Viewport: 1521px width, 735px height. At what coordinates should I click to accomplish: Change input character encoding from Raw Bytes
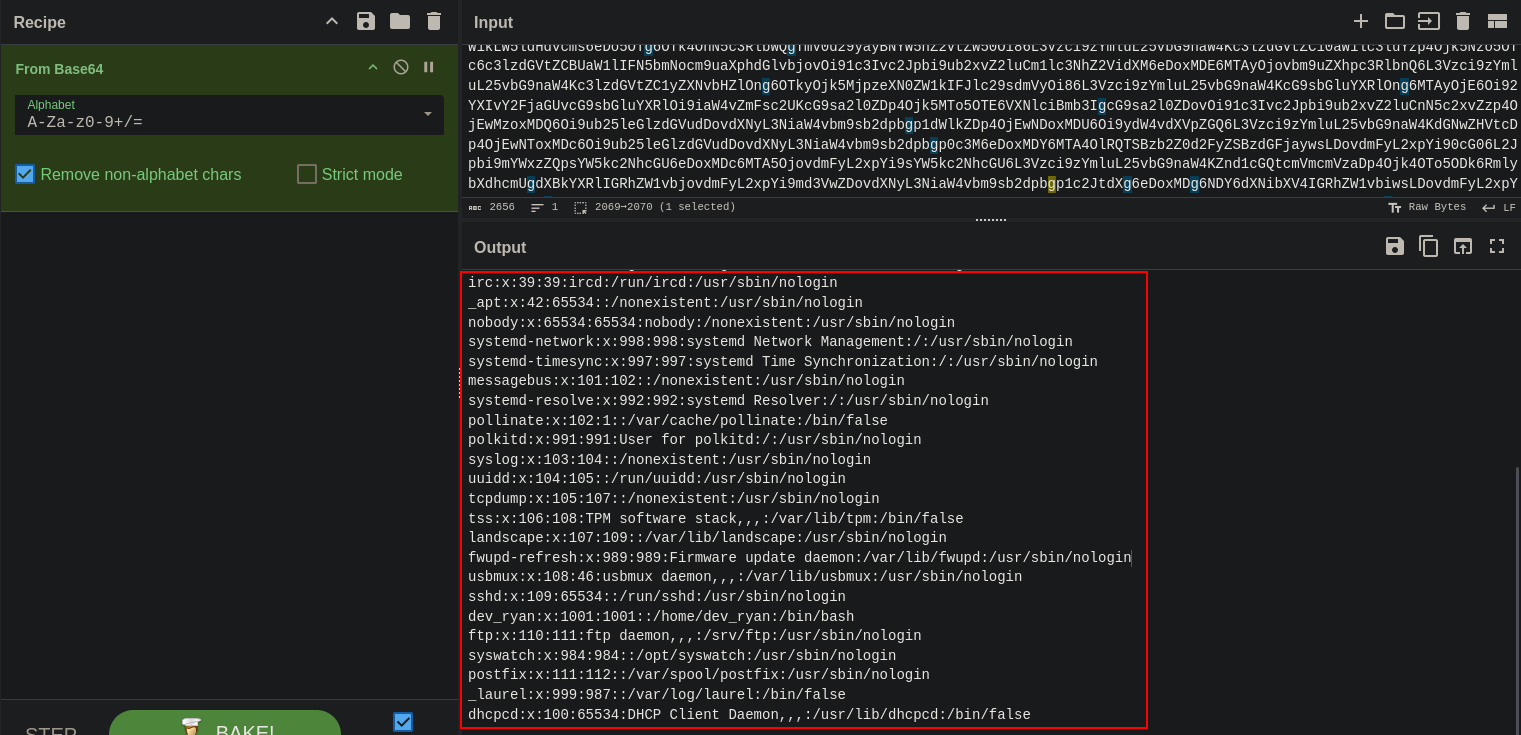click(x=1427, y=207)
